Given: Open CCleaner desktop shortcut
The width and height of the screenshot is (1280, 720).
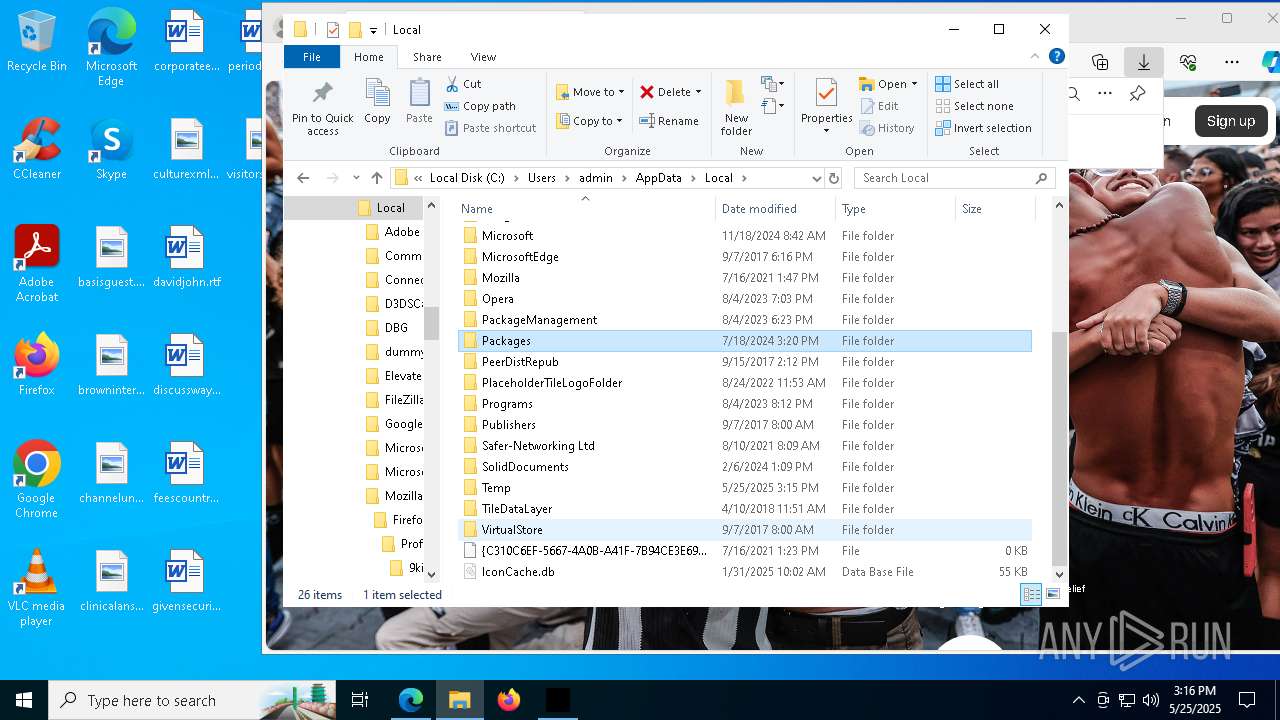Looking at the screenshot, I should pos(37,149).
